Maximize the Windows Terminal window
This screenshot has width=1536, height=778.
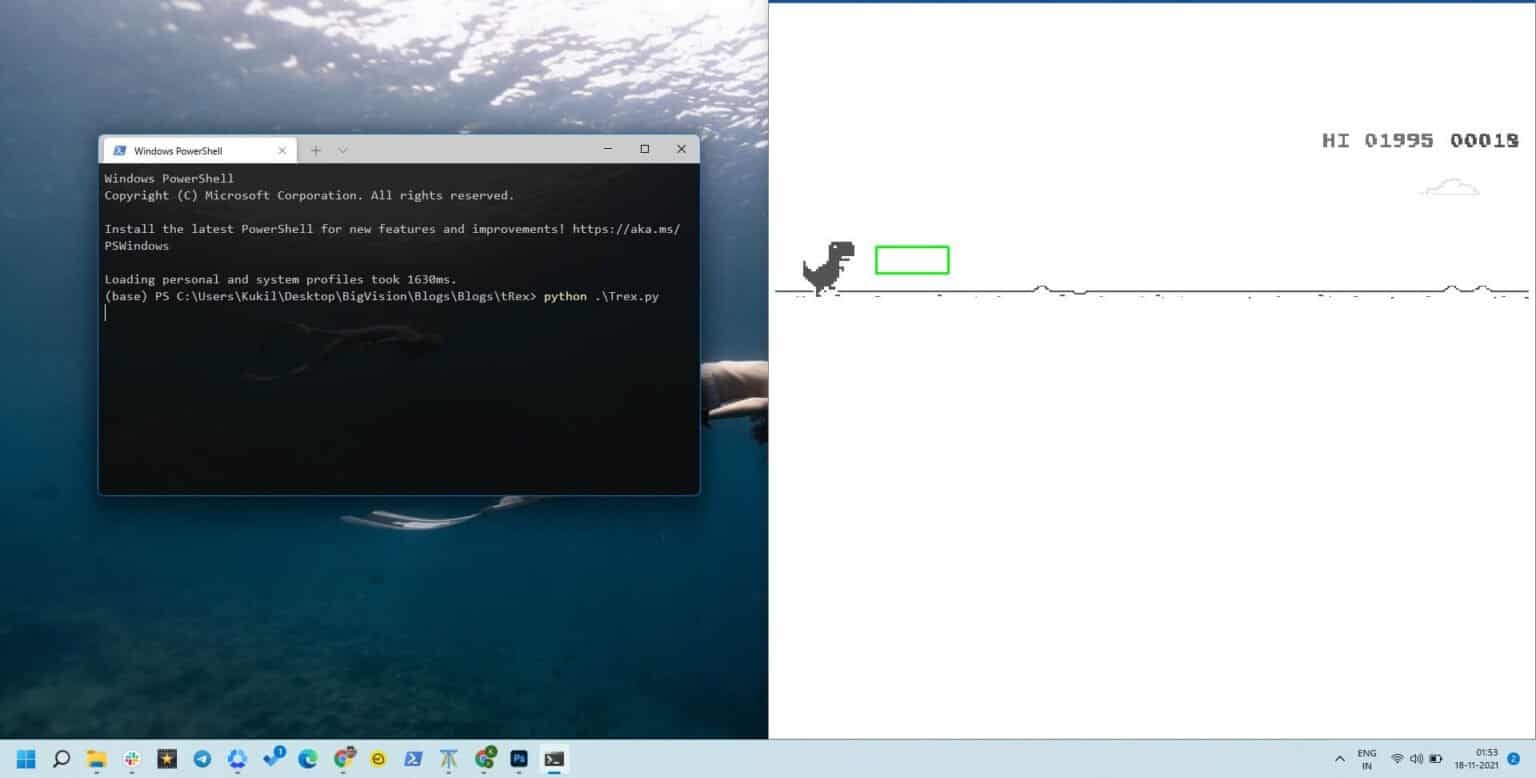click(645, 149)
